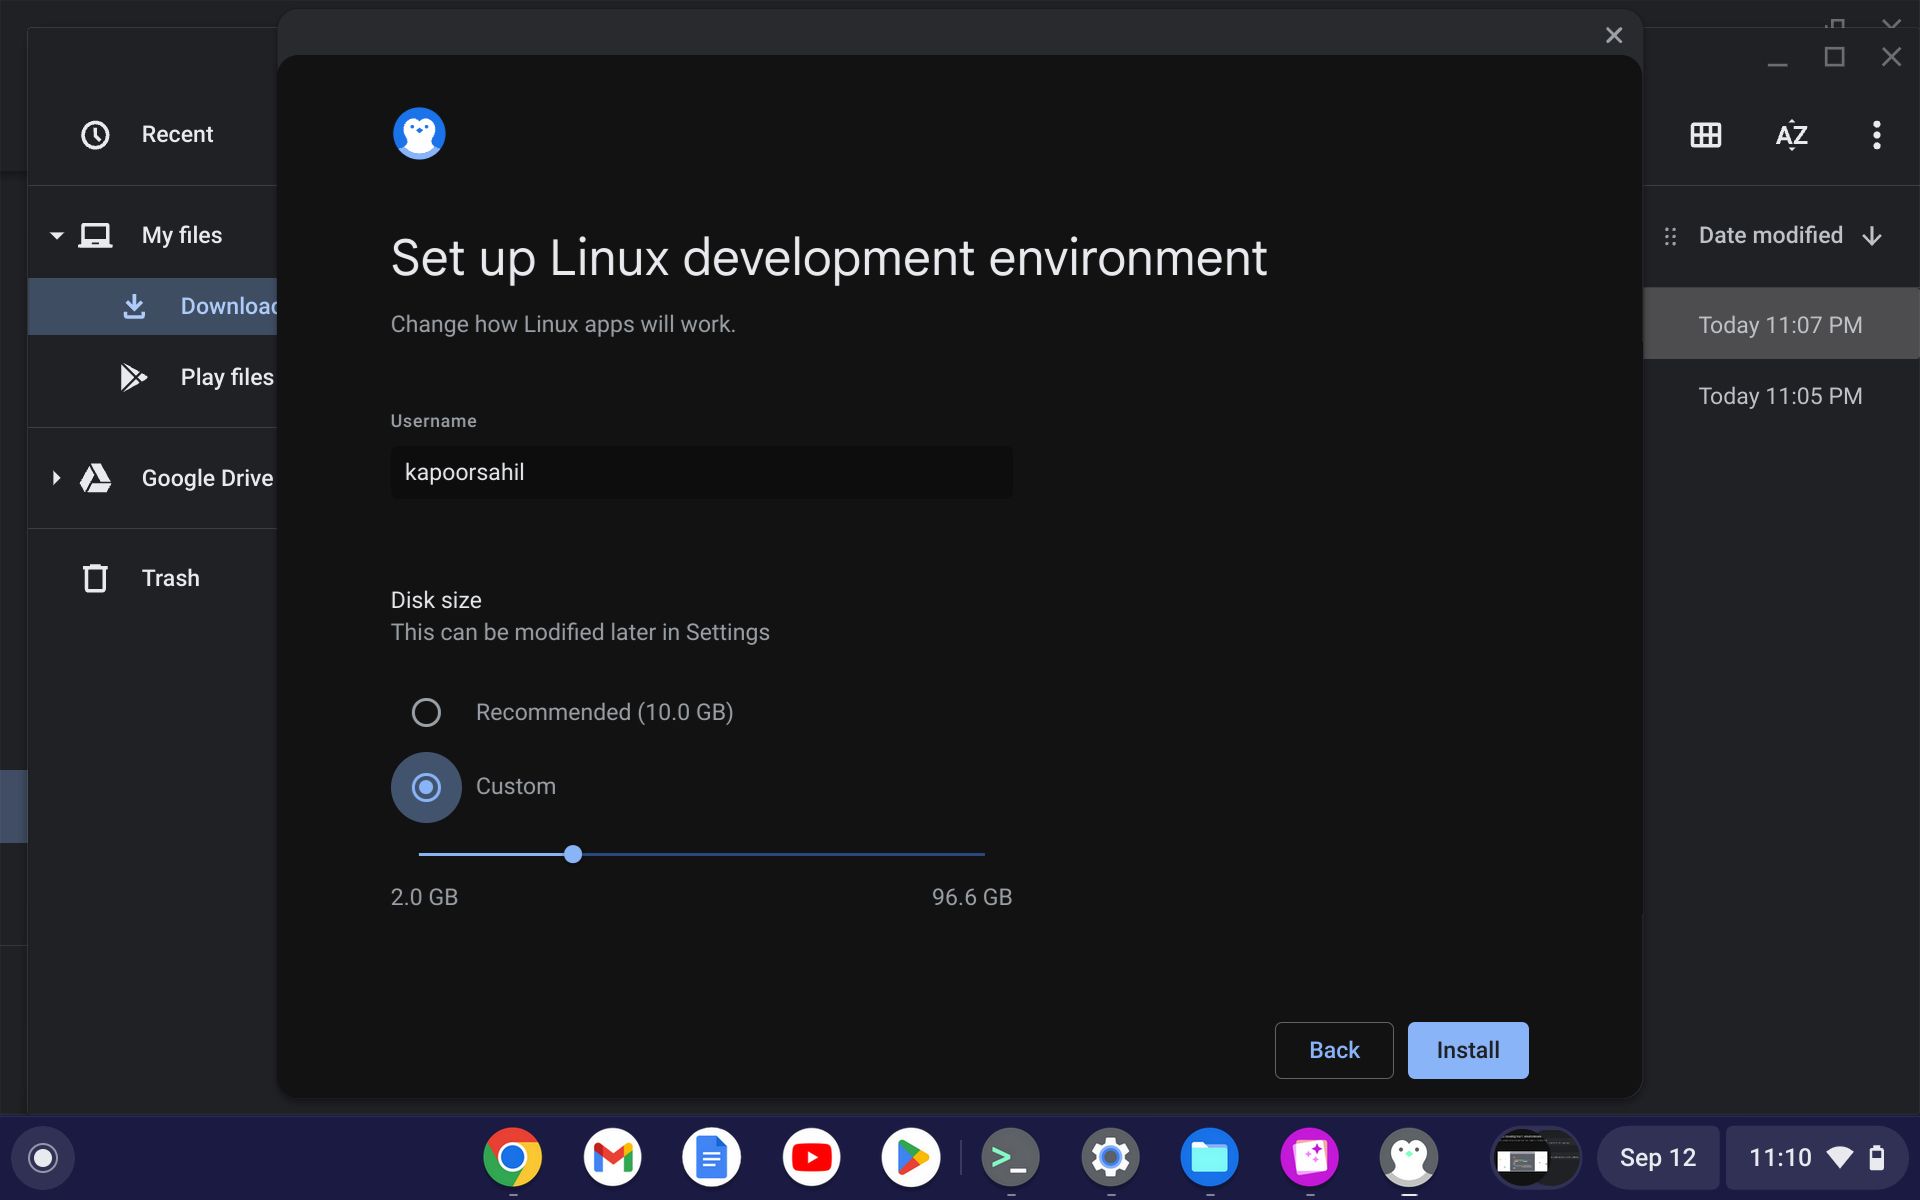Click the launcher circle button

[x=43, y=1158]
